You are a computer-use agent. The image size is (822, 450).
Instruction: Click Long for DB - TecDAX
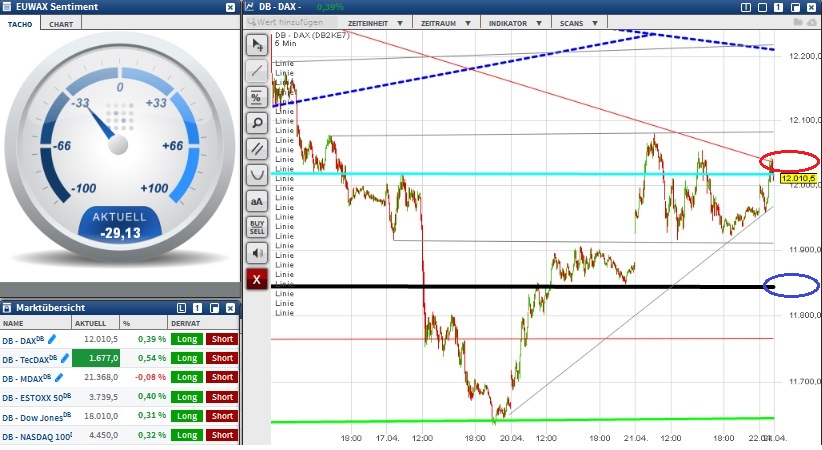click(x=187, y=358)
